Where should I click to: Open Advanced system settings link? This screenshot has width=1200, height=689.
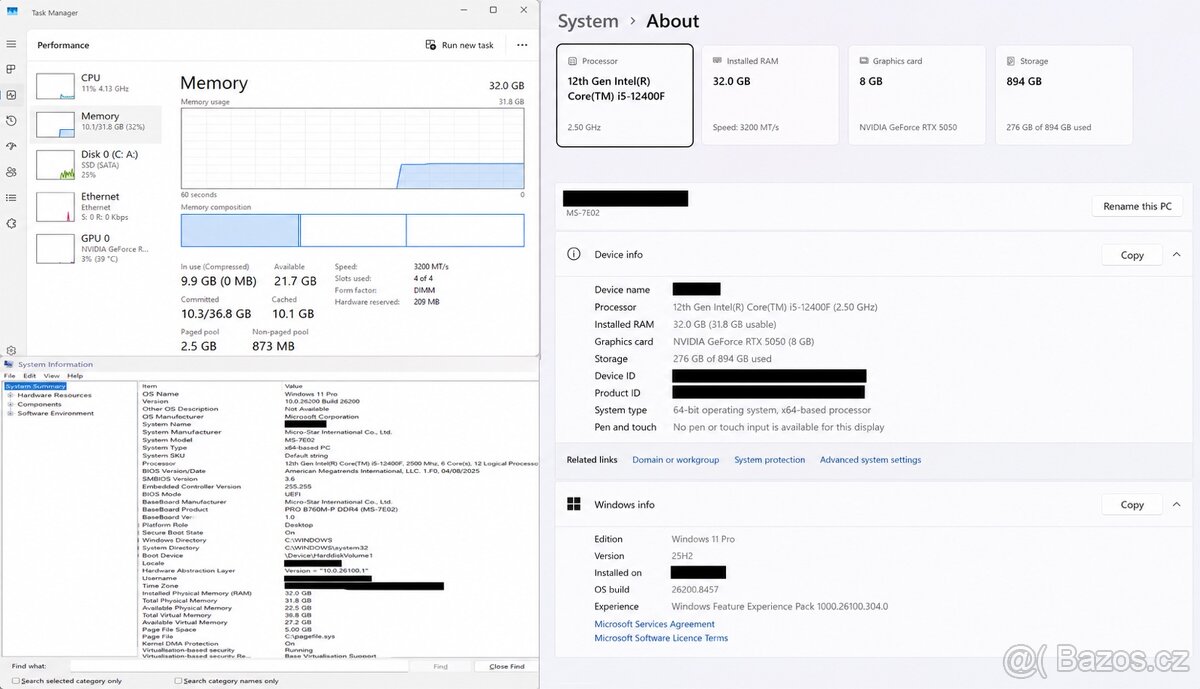[871, 460]
